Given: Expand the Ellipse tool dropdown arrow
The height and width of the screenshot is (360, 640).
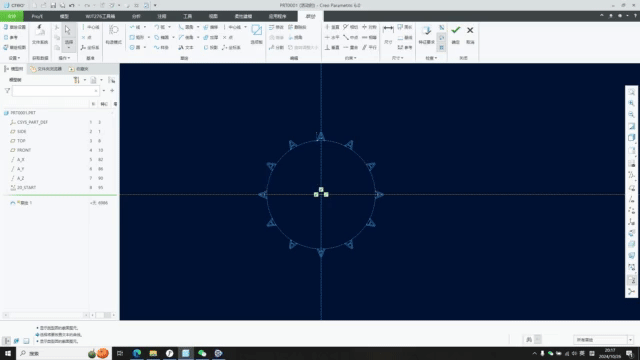Looking at the screenshot, I should coord(173,37).
